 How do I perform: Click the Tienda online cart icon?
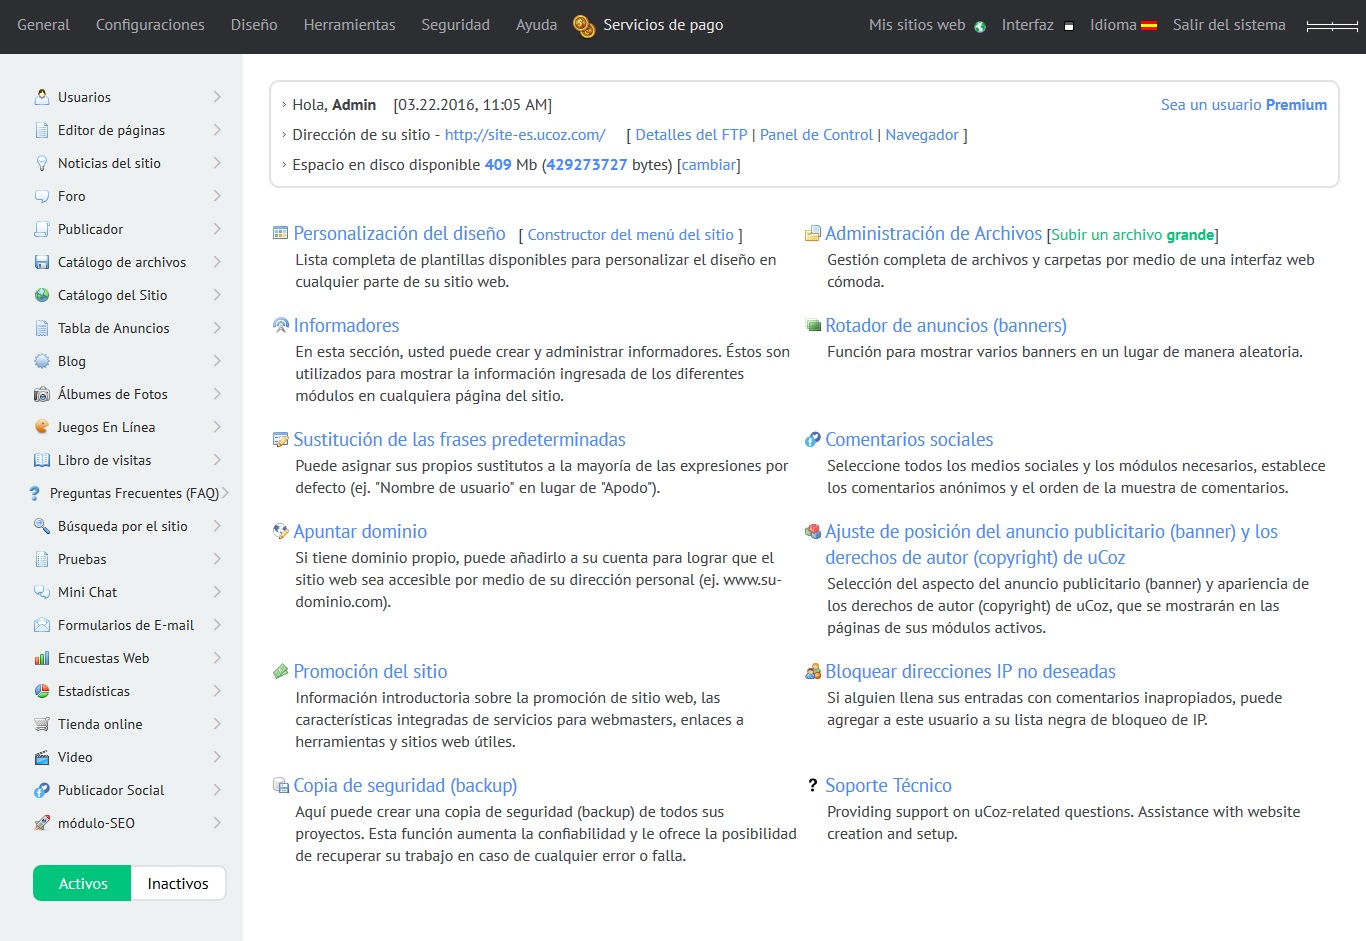click(42, 724)
